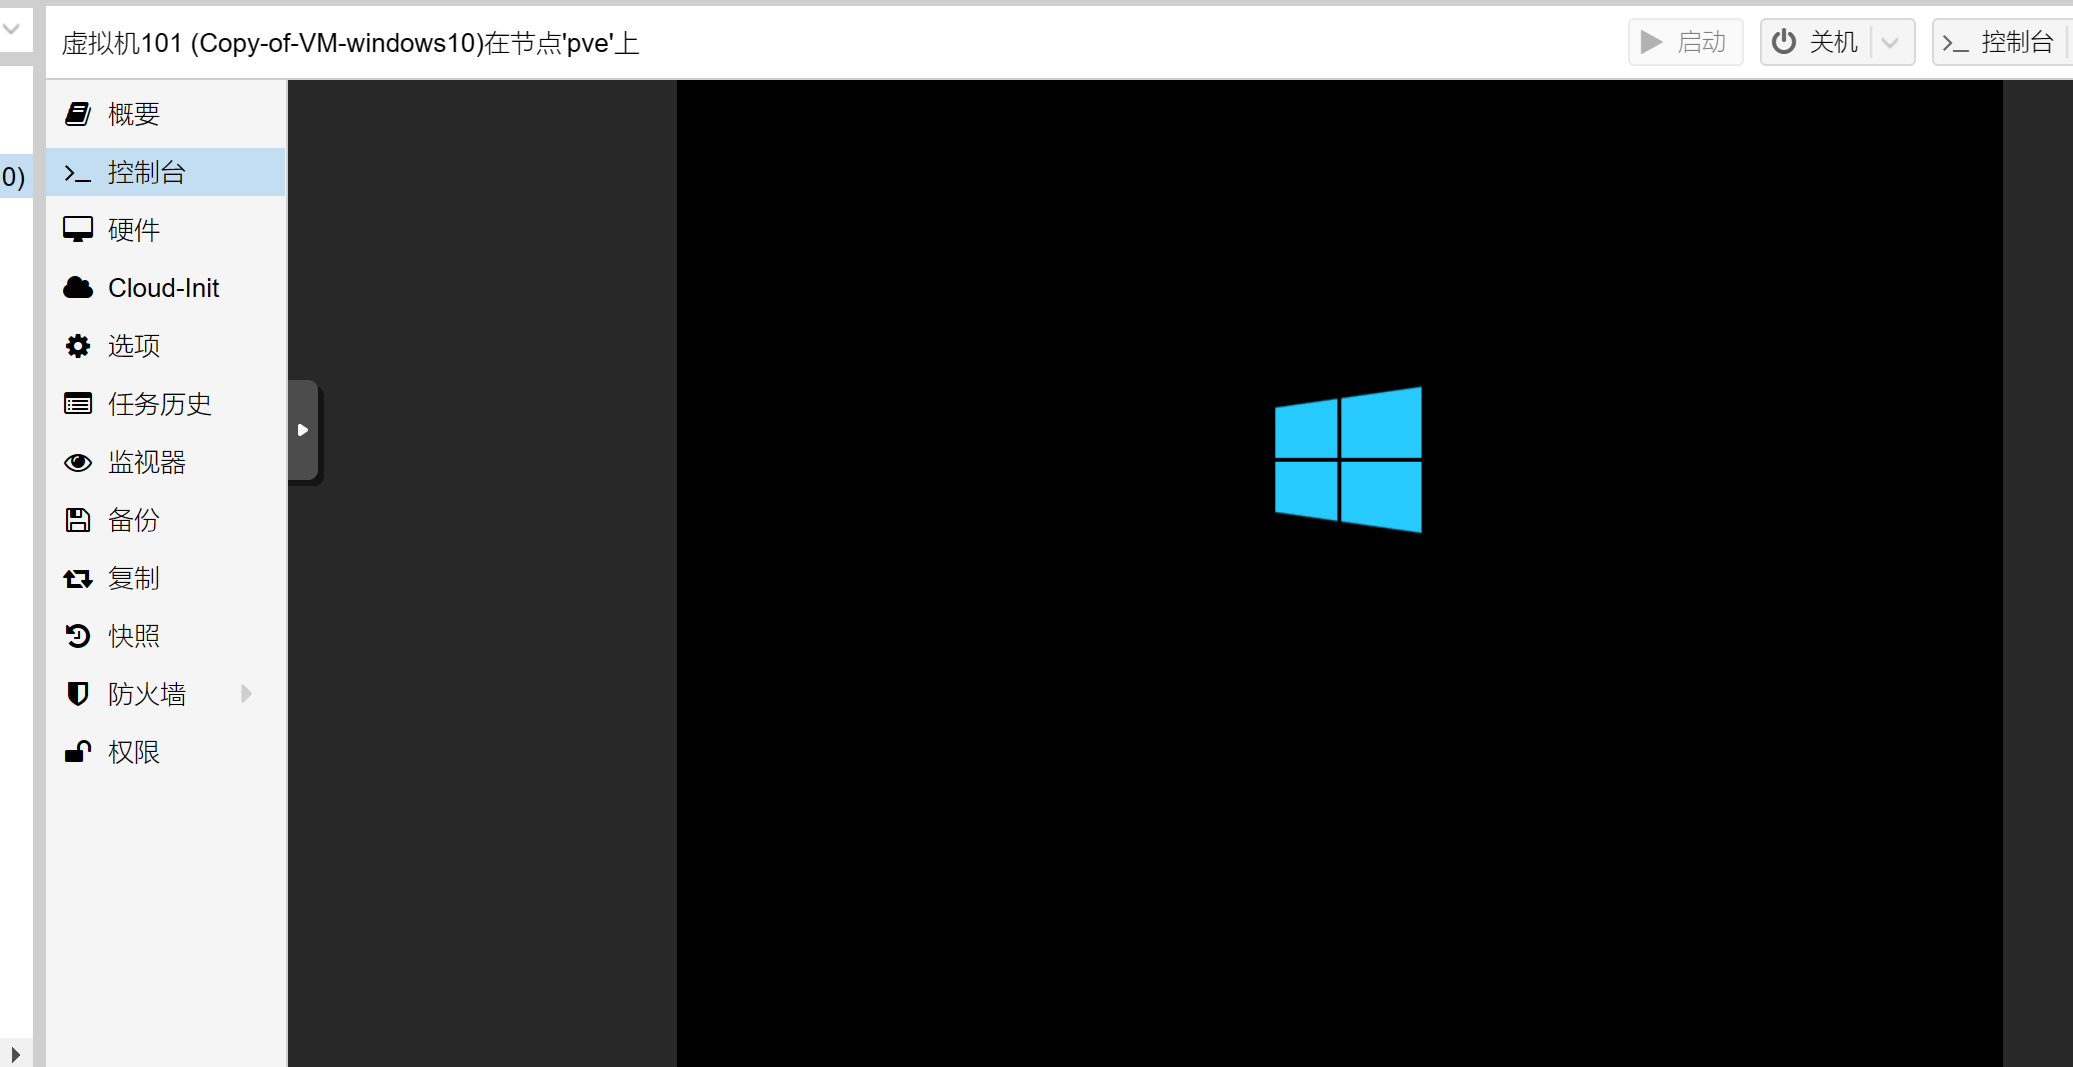Click the 备份 floppy disk icon
Viewport: 2073px width, 1067px height.
click(78, 520)
